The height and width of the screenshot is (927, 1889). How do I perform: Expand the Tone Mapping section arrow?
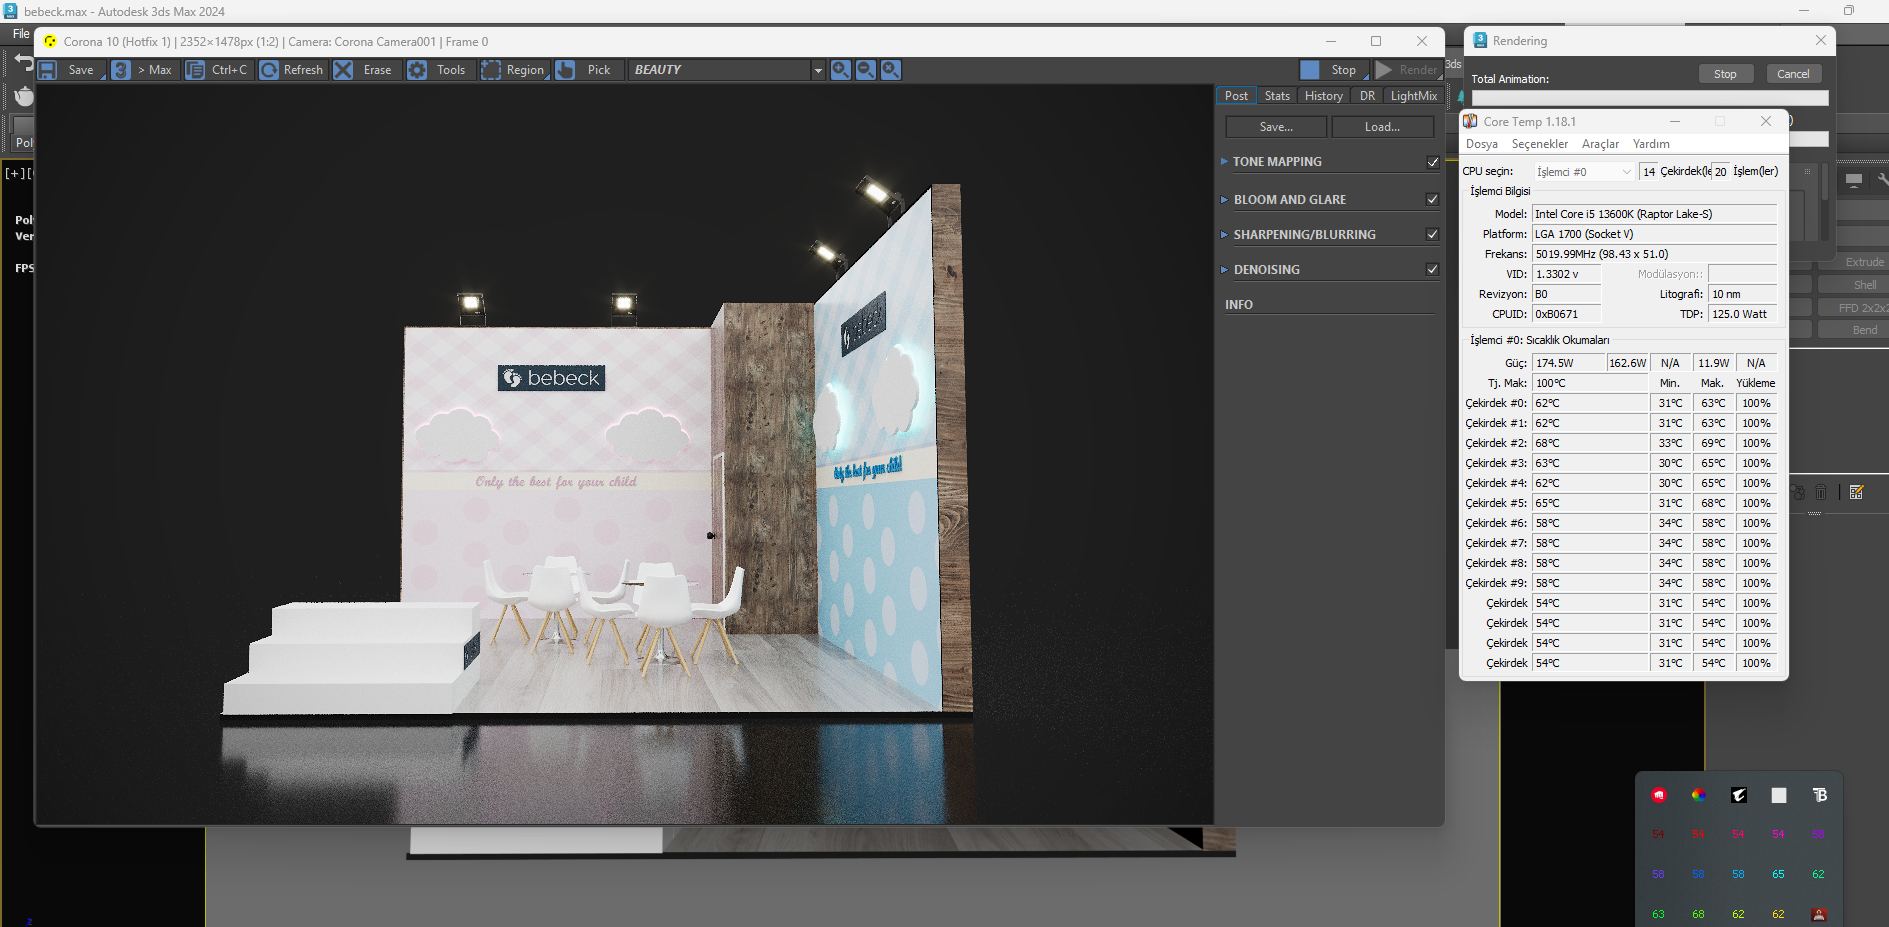pyautogui.click(x=1224, y=162)
